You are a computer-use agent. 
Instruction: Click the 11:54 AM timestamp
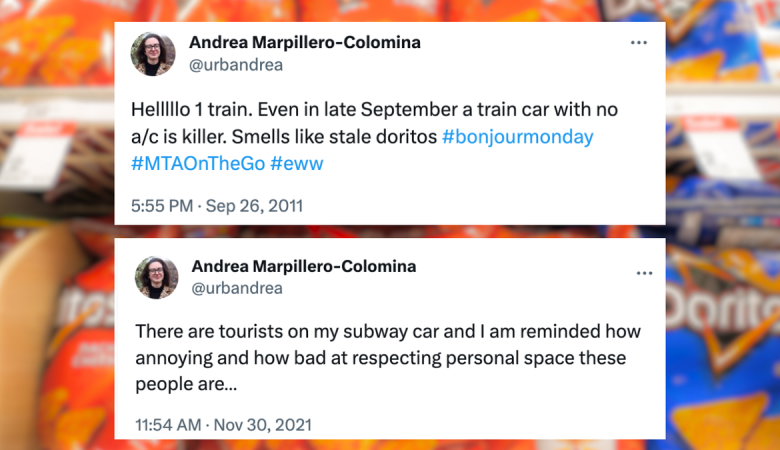(168, 425)
